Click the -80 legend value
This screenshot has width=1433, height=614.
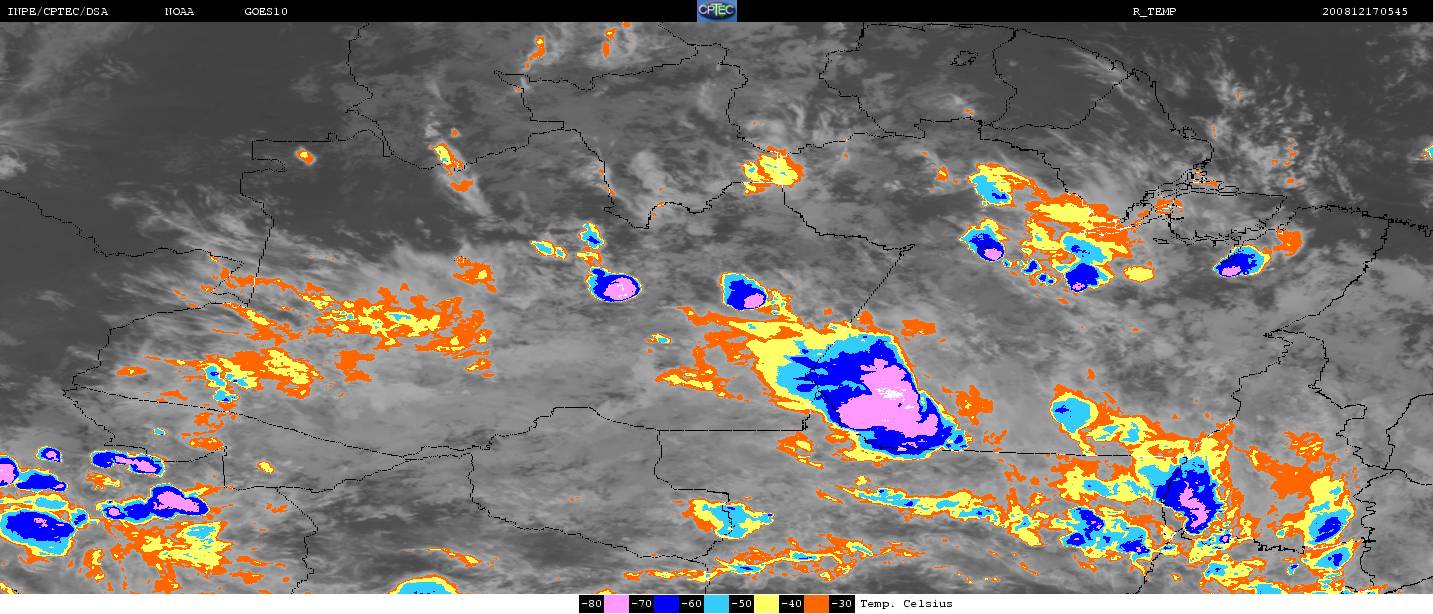(591, 604)
